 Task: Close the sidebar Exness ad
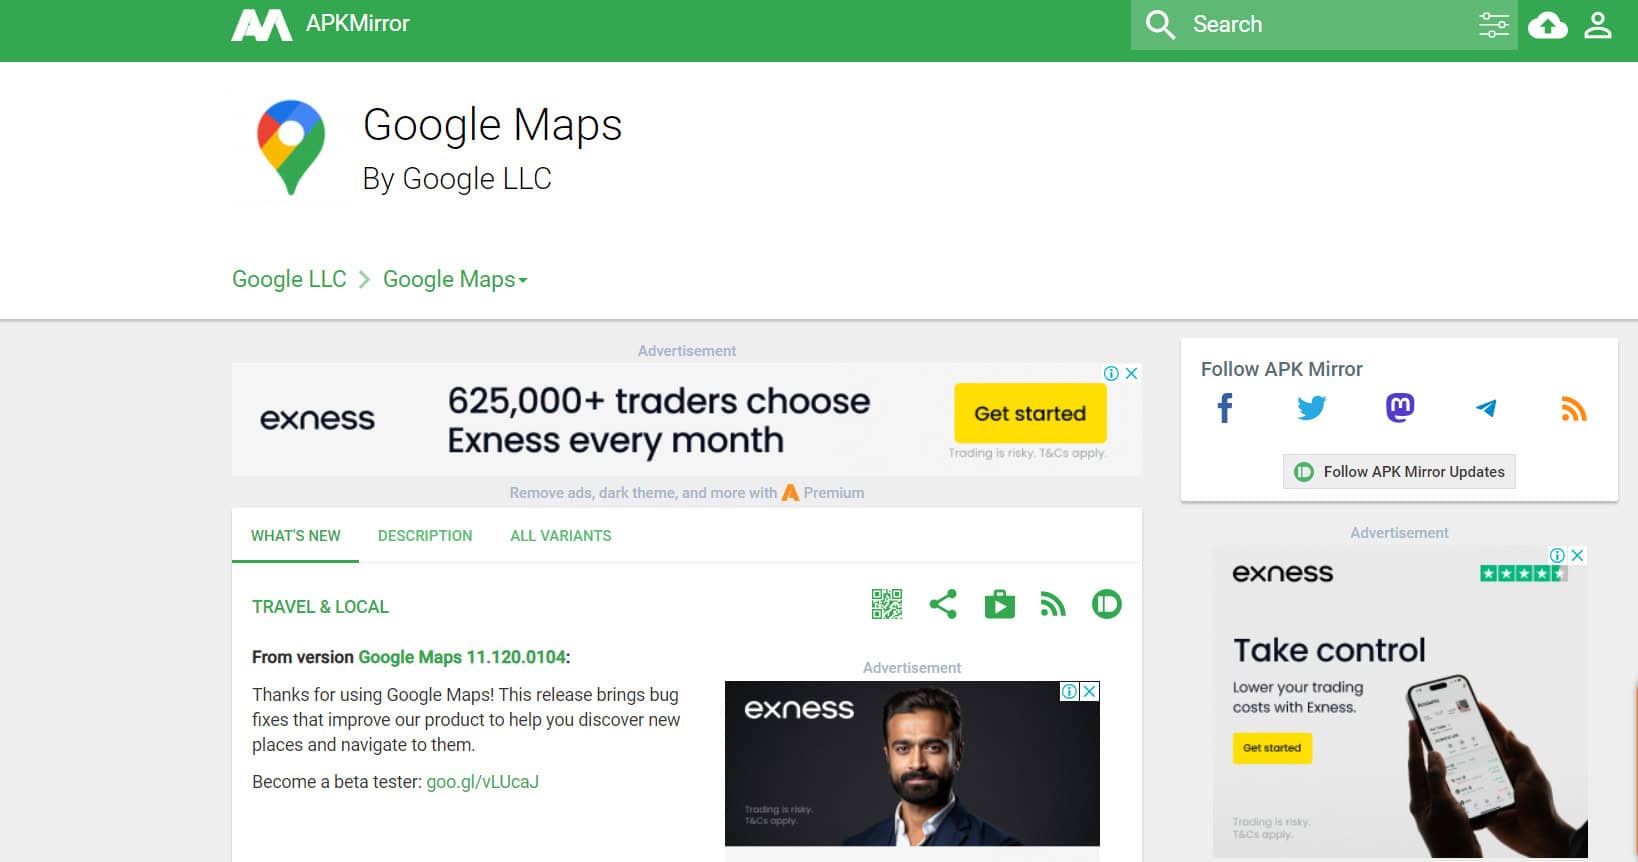1577,555
